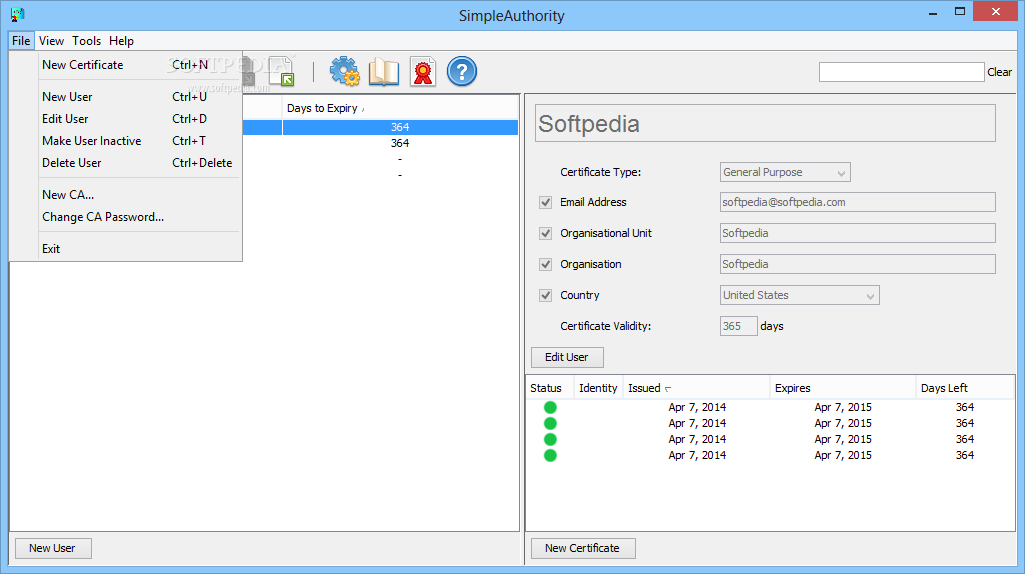
Task: Open the View menu
Action: tap(51, 41)
